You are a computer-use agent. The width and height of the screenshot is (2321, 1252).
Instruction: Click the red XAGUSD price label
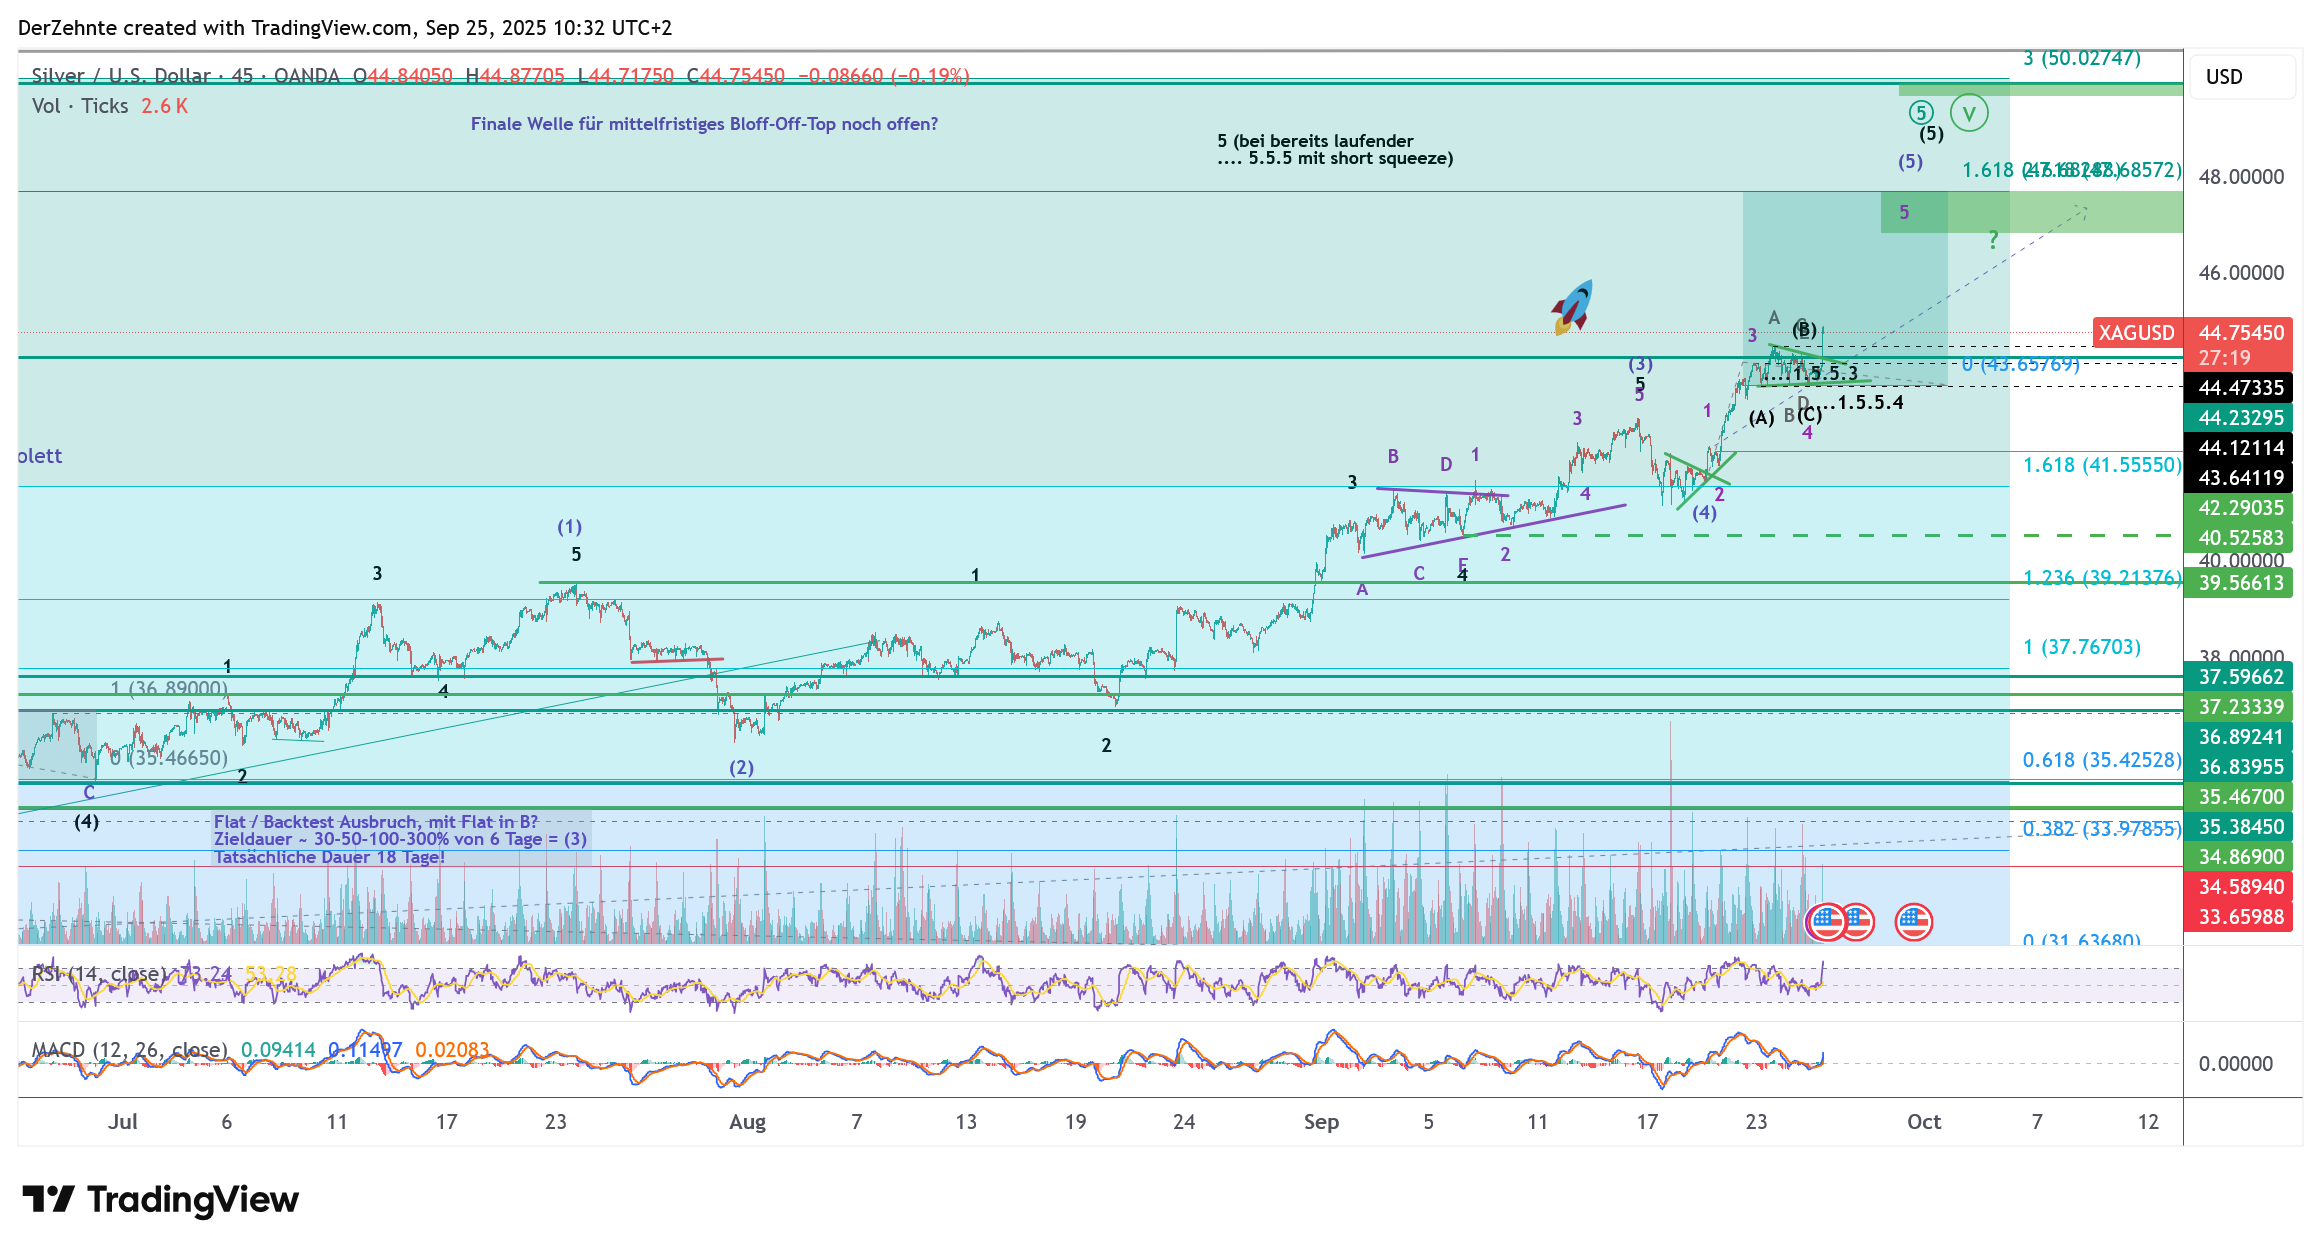pyautogui.click(x=2136, y=333)
